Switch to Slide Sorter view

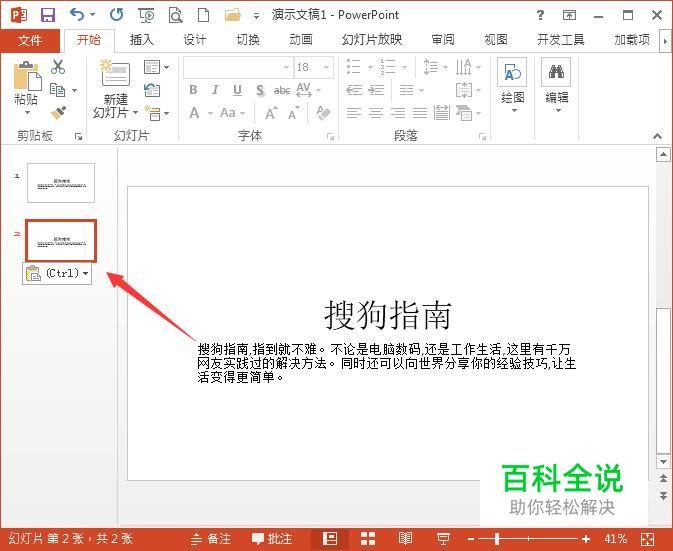368,539
